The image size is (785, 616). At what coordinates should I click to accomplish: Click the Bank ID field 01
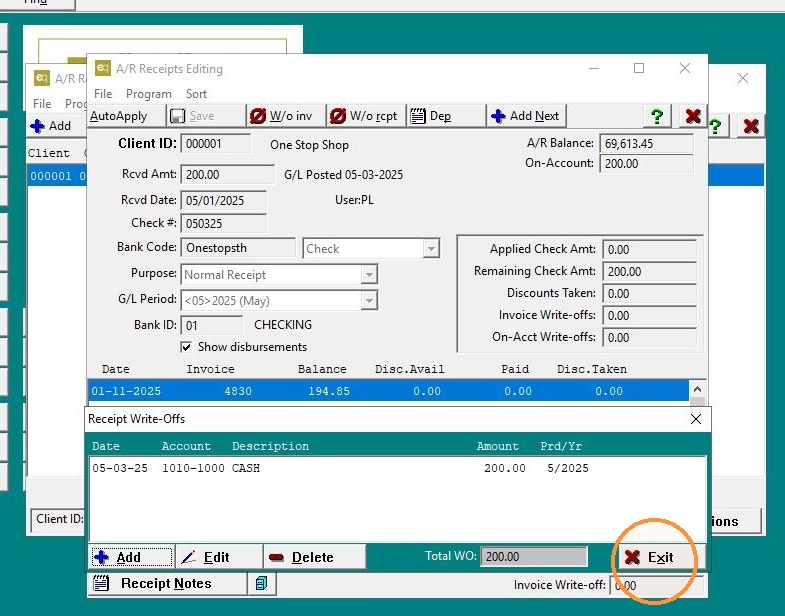212,325
